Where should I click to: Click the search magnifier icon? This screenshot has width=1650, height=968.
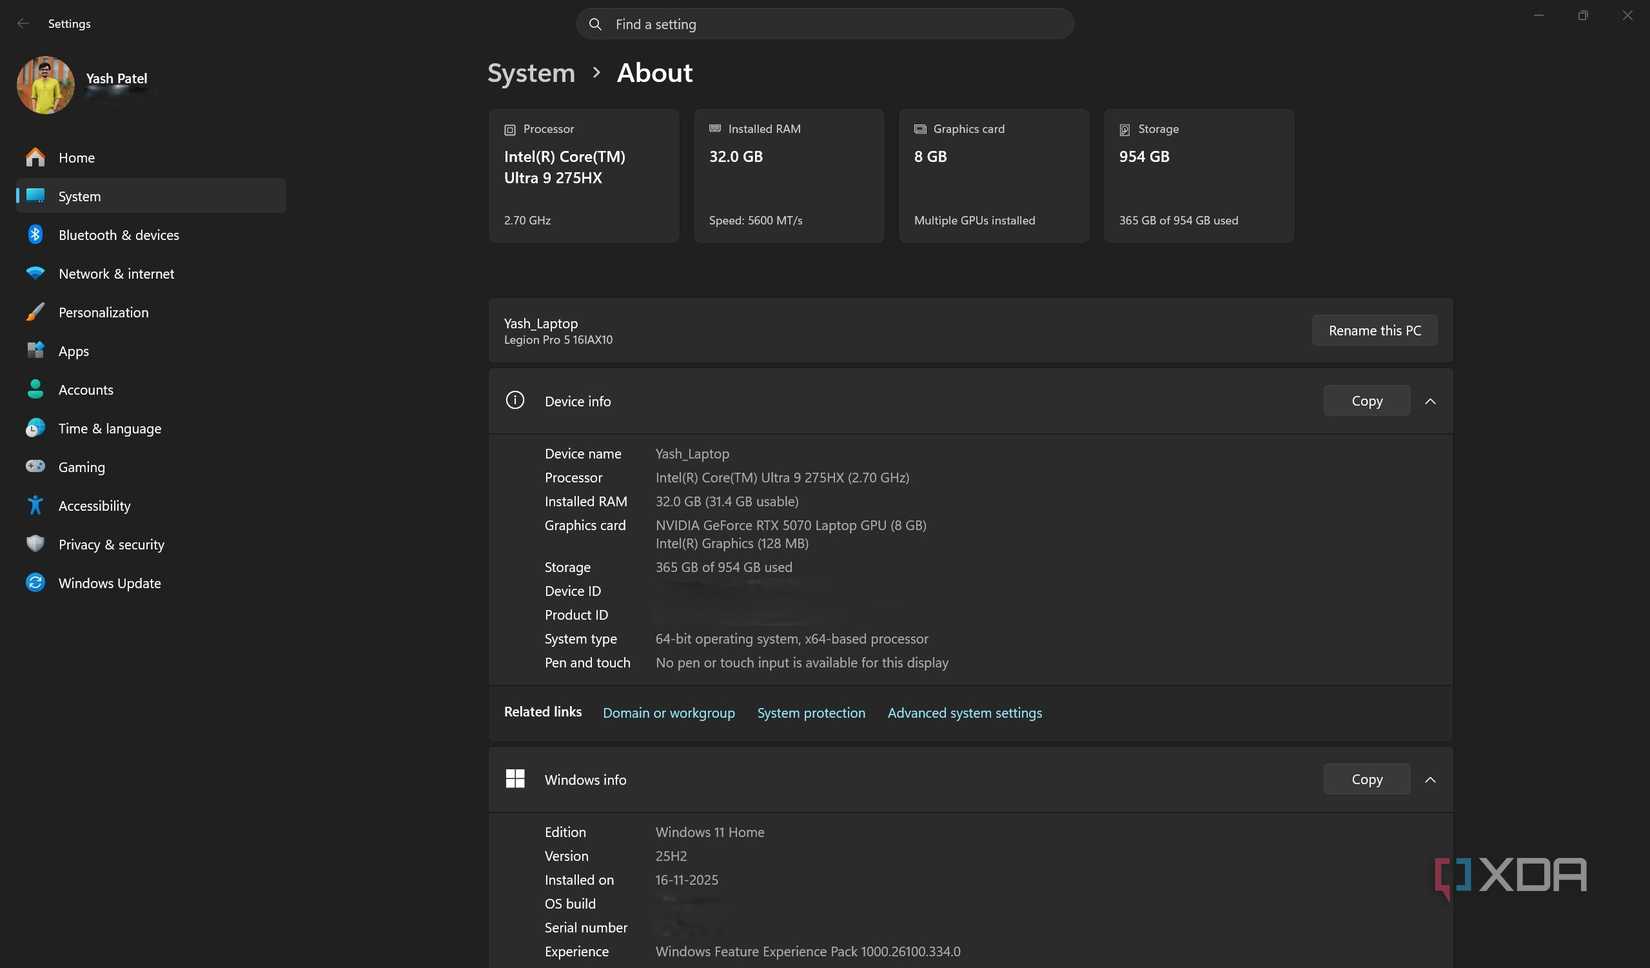click(x=595, y=24)
